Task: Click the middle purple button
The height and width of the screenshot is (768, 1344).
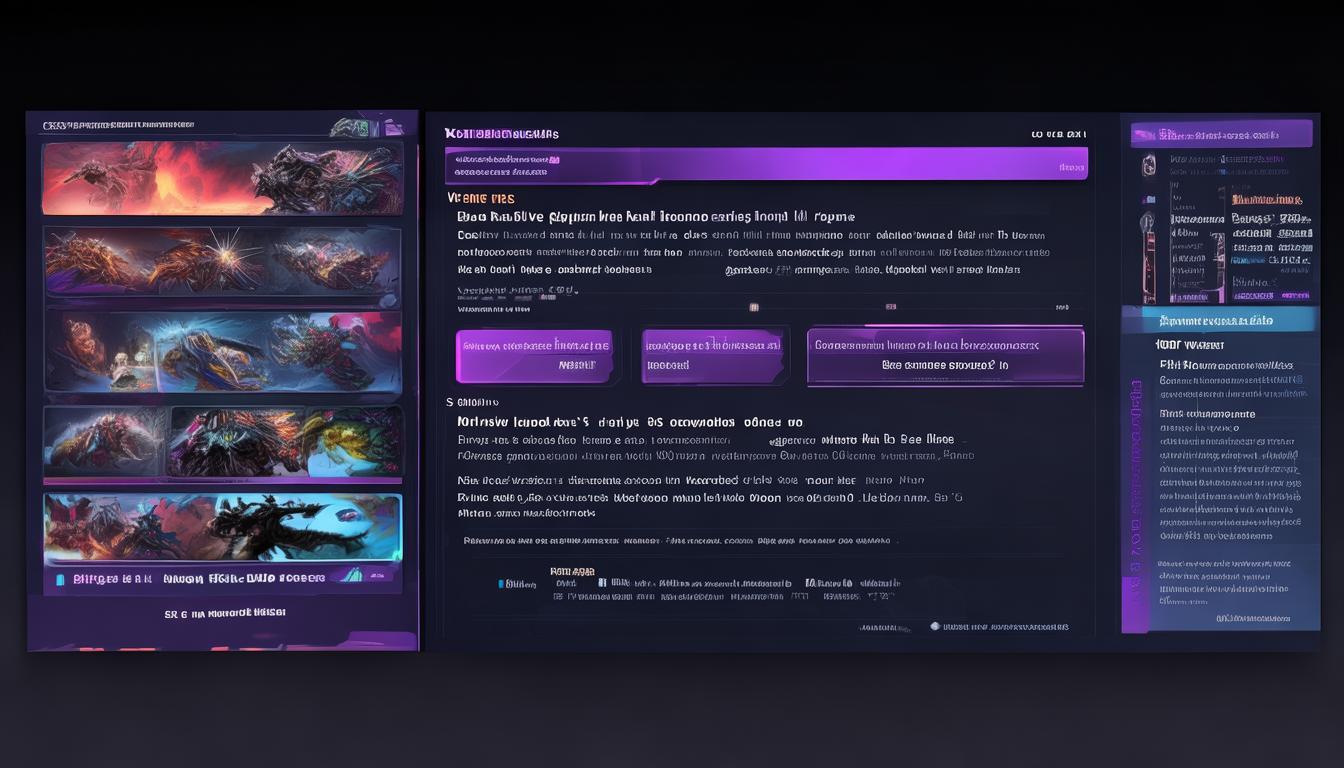Action: [713, 355]
